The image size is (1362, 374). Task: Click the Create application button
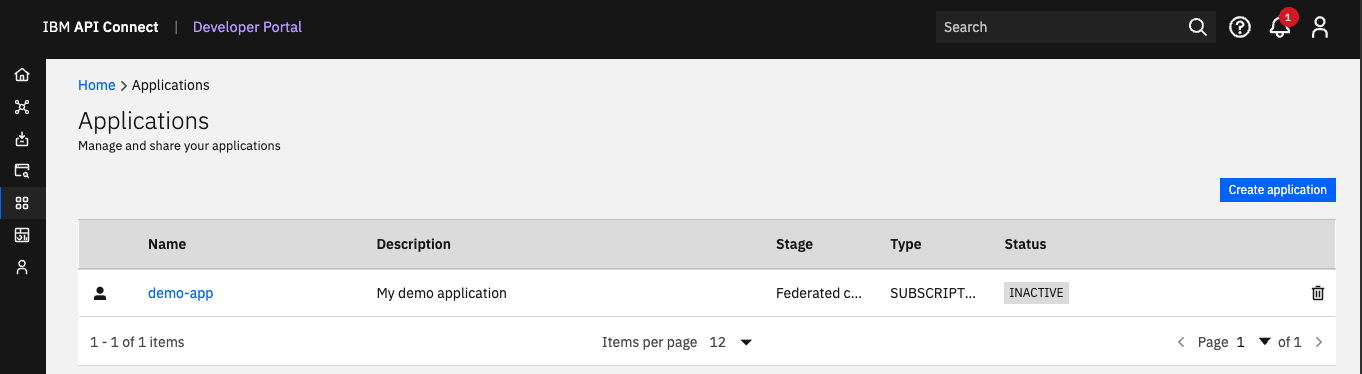(x=1278, y=190)
